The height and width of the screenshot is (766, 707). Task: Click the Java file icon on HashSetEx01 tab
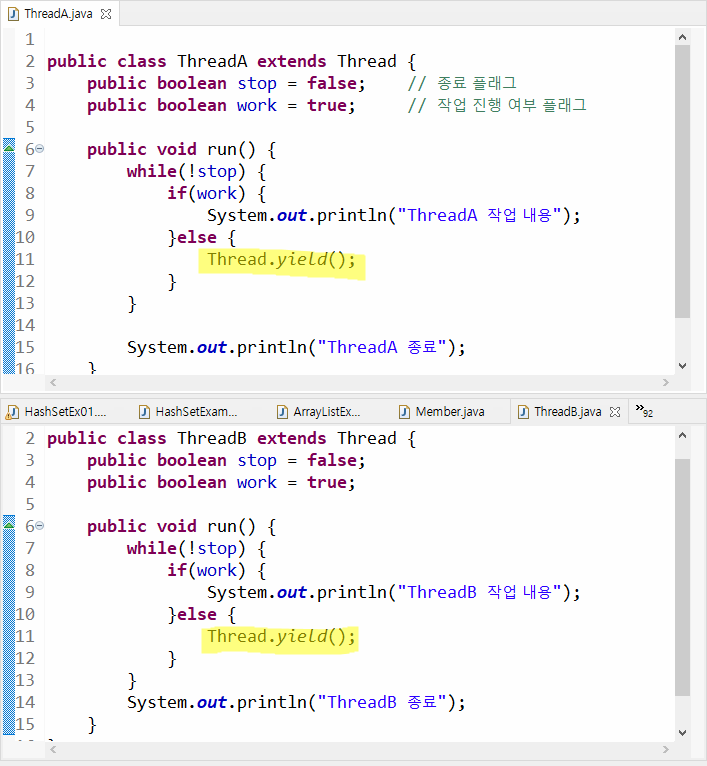[13, 412]
